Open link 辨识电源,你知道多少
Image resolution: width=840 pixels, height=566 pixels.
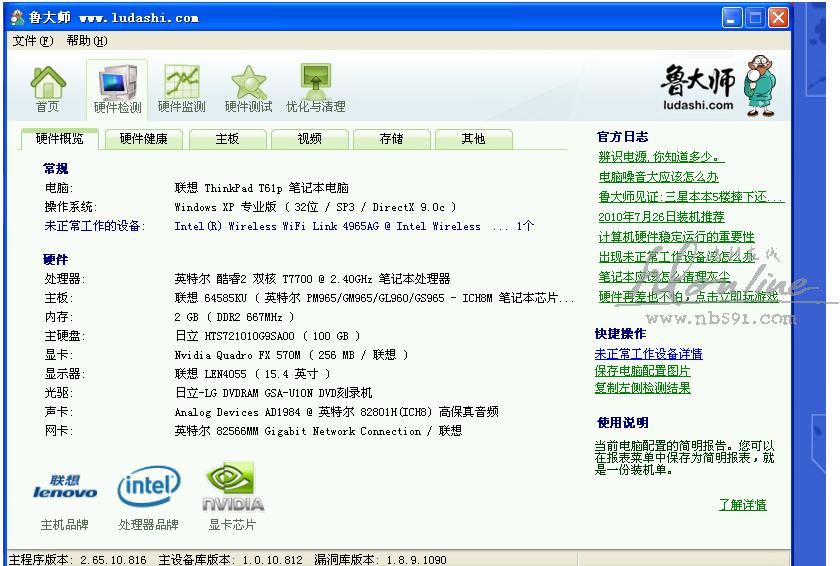pos(661,157)
